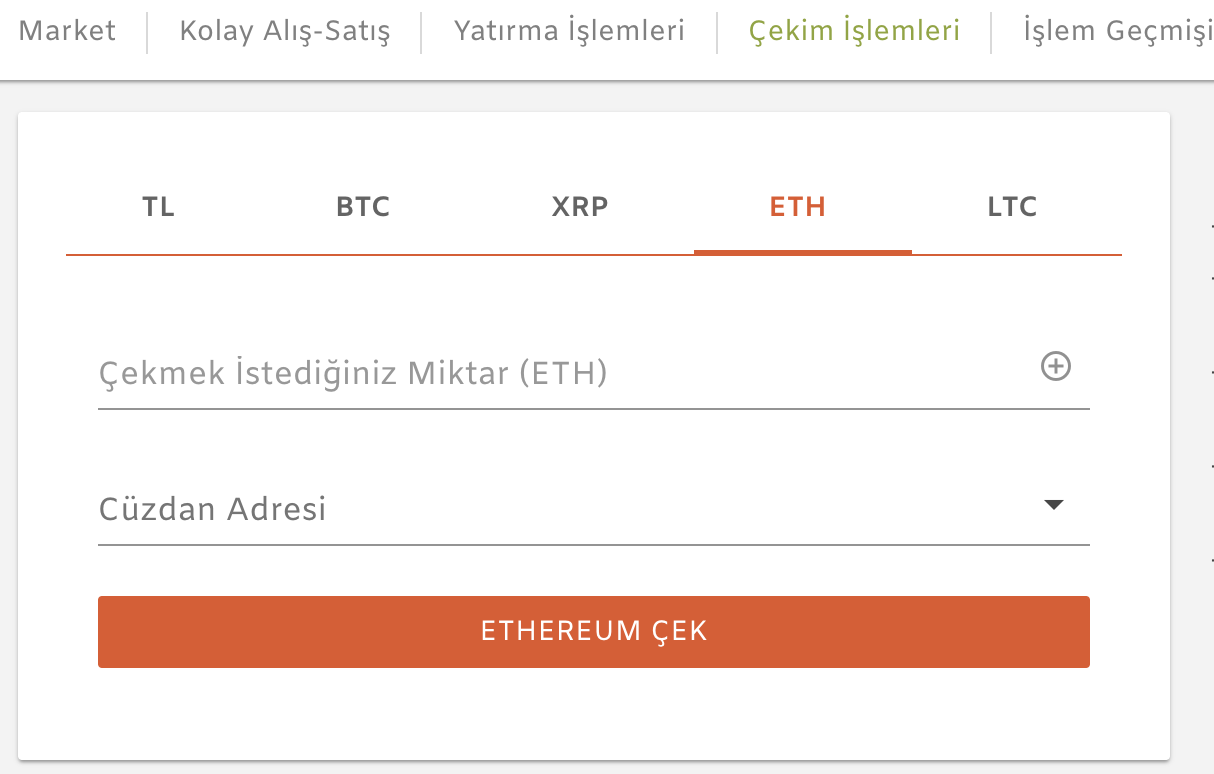Click the ETHEREUM ÇEK button
Screen dimensions: 1214x774
tap(594, 632)
